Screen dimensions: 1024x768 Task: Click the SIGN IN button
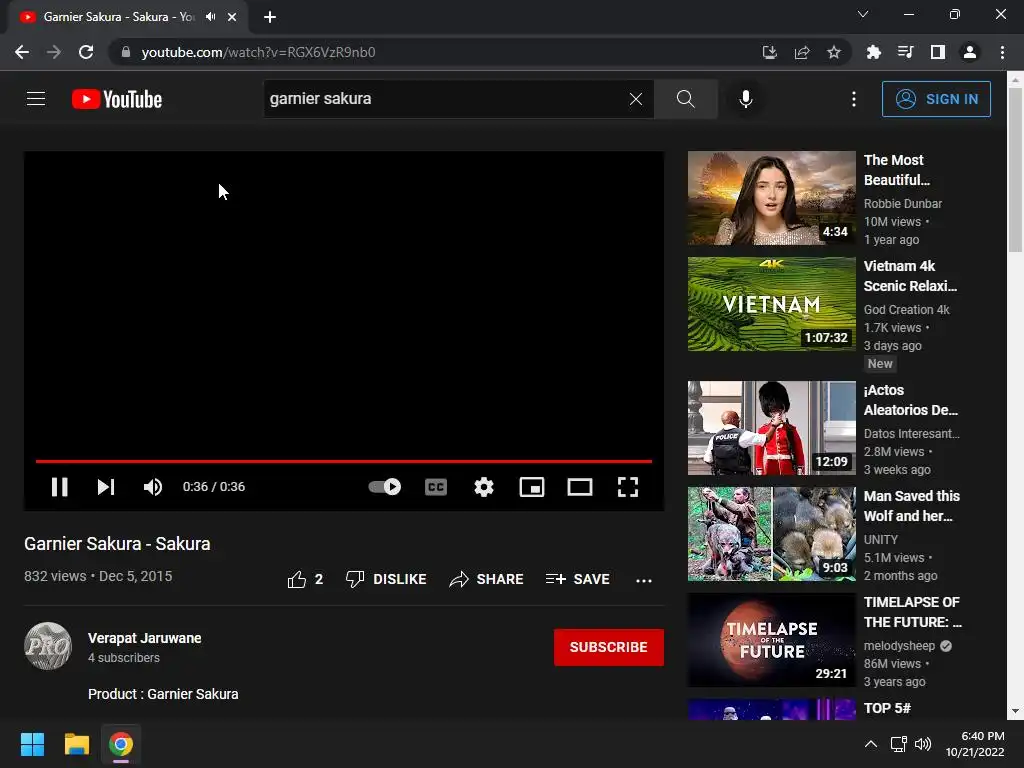click(x=936, y=99)
